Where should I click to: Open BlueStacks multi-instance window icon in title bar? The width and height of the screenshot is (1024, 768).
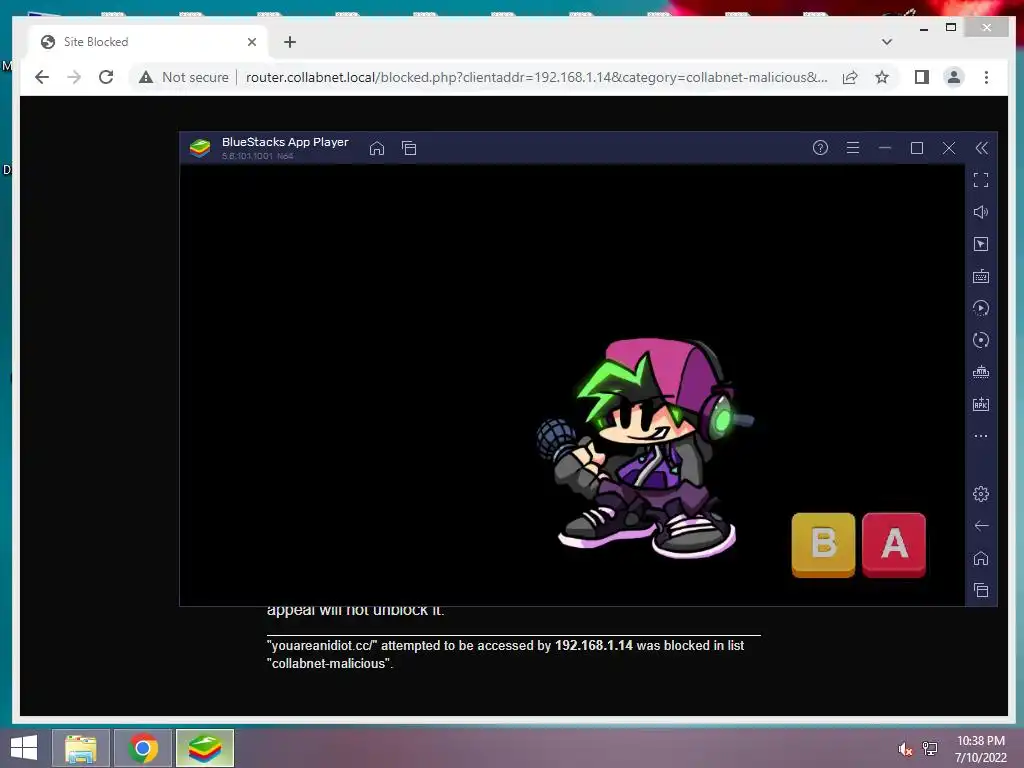[x=409, y=148]
